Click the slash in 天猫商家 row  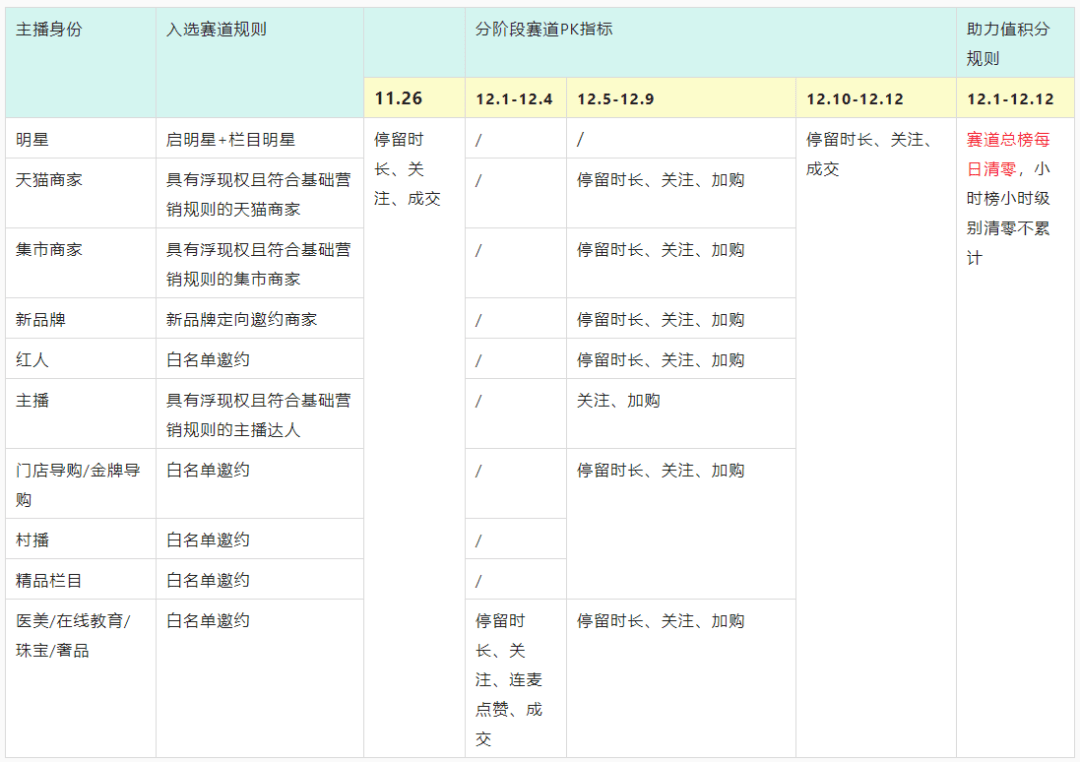(x=479, y=181)
